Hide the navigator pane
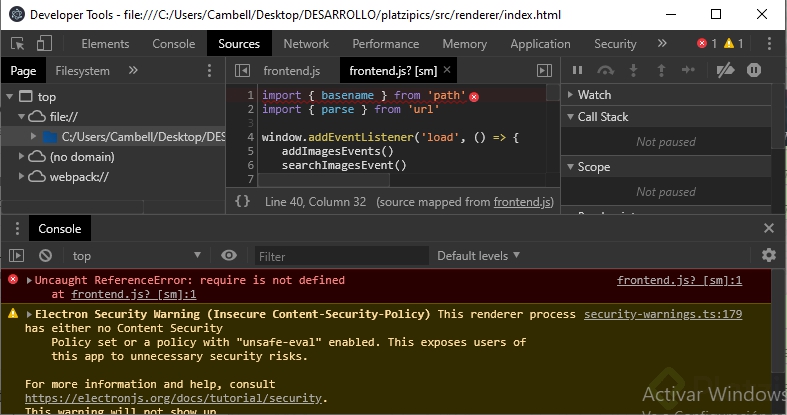The image size is (787, 415). pos(241,71)
